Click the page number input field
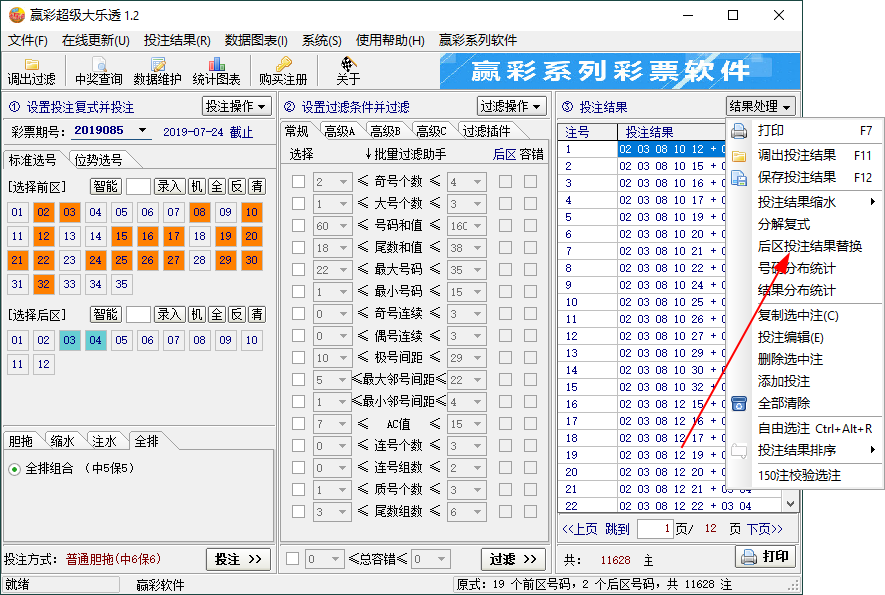 point(654,529)
